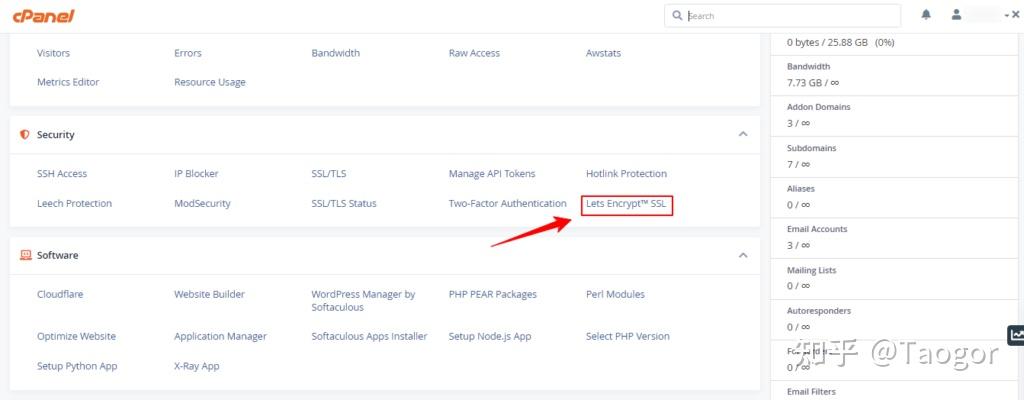This screenshot has height=400, width=1024.
Task: Open Select PHP Version
Action: pyautogui.click(x=627, y=337)
